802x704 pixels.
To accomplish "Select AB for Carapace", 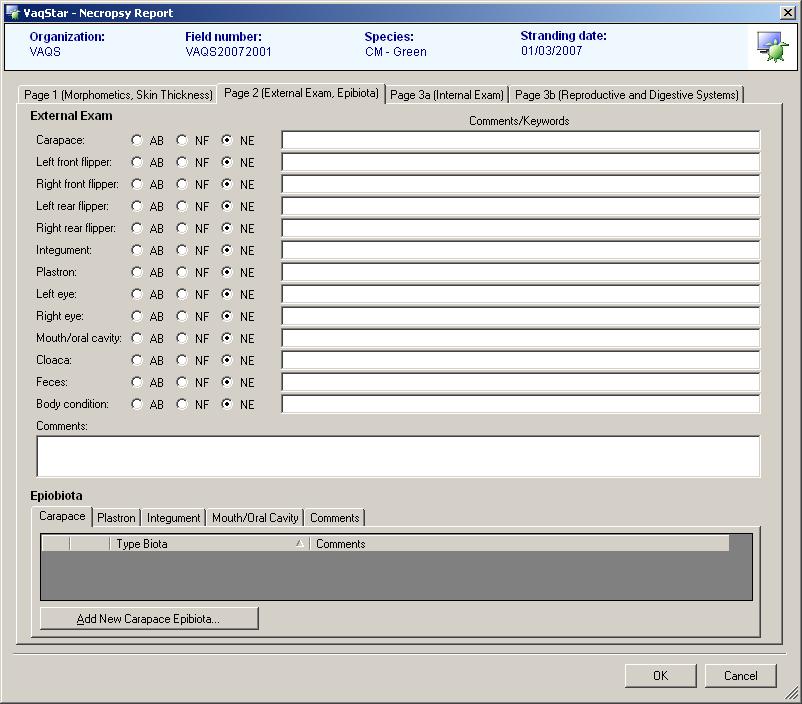I will coord(137,140).
